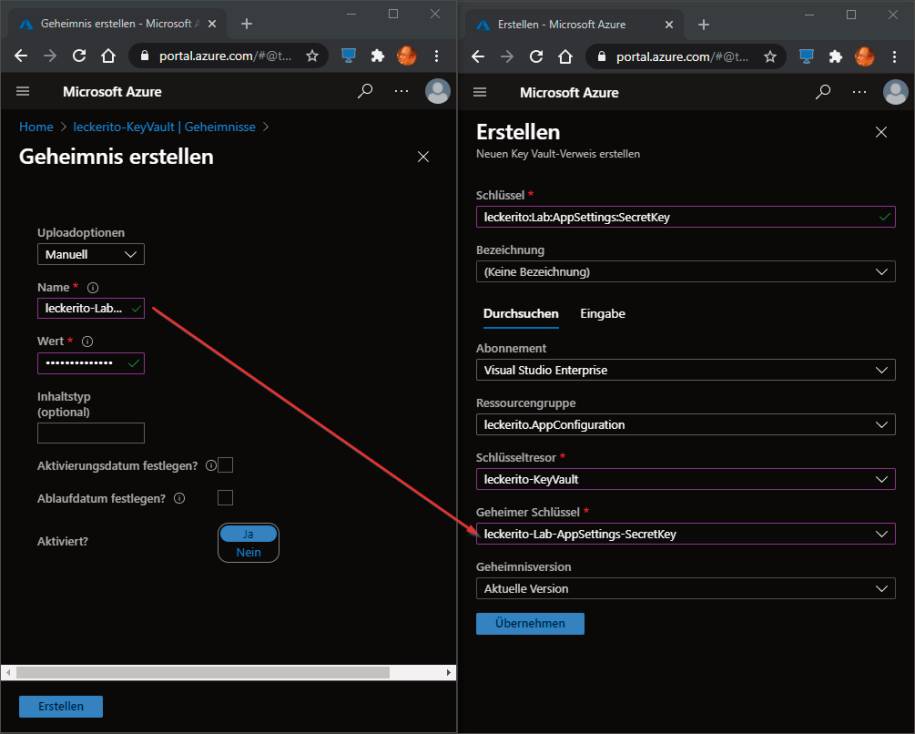Screen dimensions: 915x734
Task: Click Erstellen button to create secret
Action: (61, 707)
